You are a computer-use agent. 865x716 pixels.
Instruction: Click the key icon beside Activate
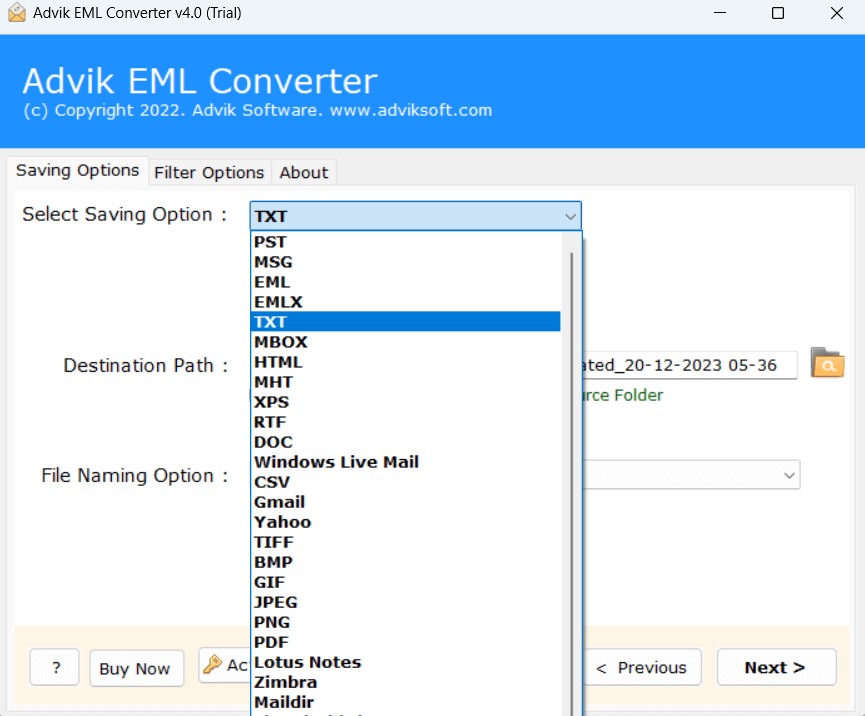click(212, 664)
